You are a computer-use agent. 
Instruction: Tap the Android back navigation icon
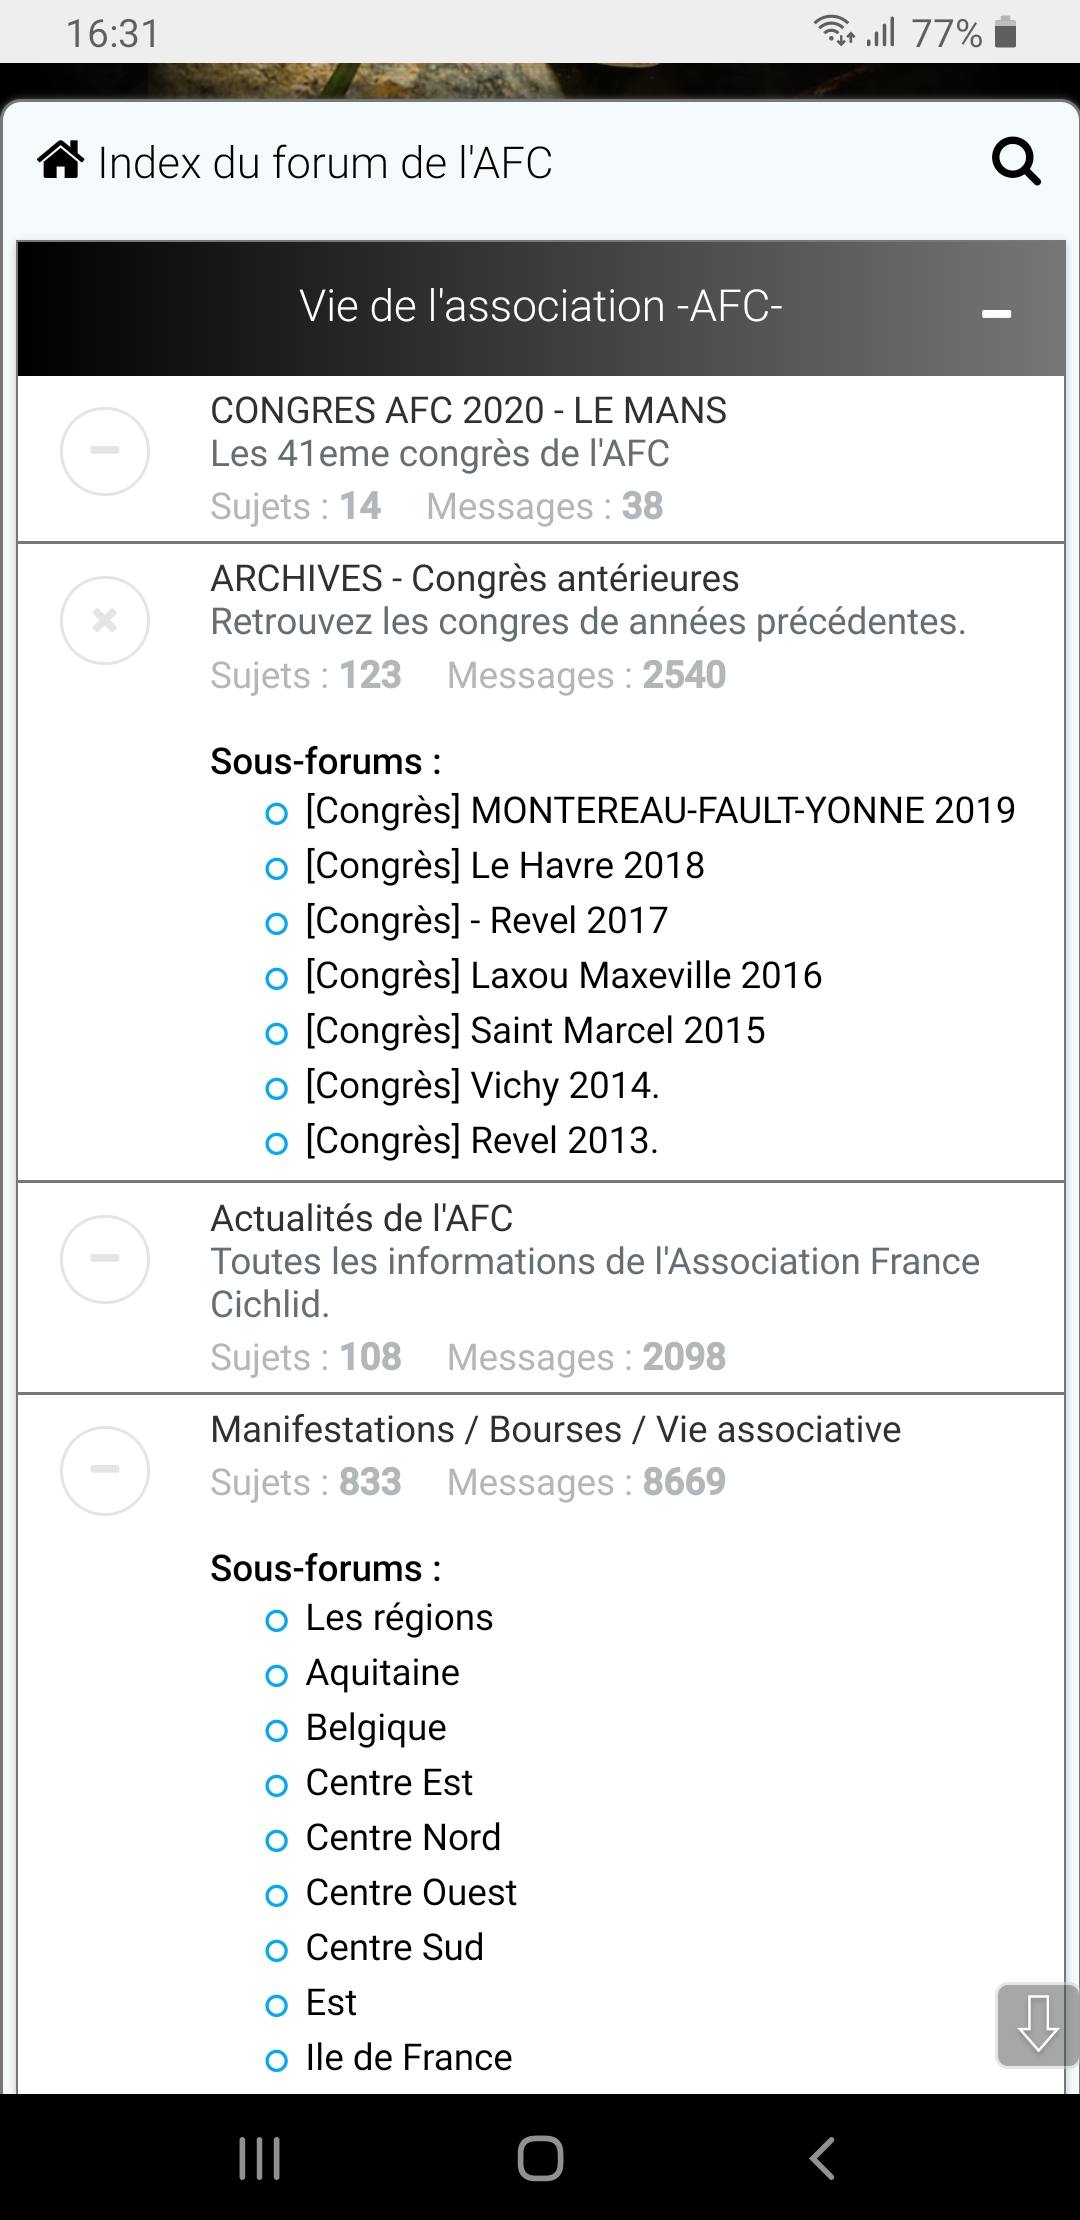[x=822, y=2158]
